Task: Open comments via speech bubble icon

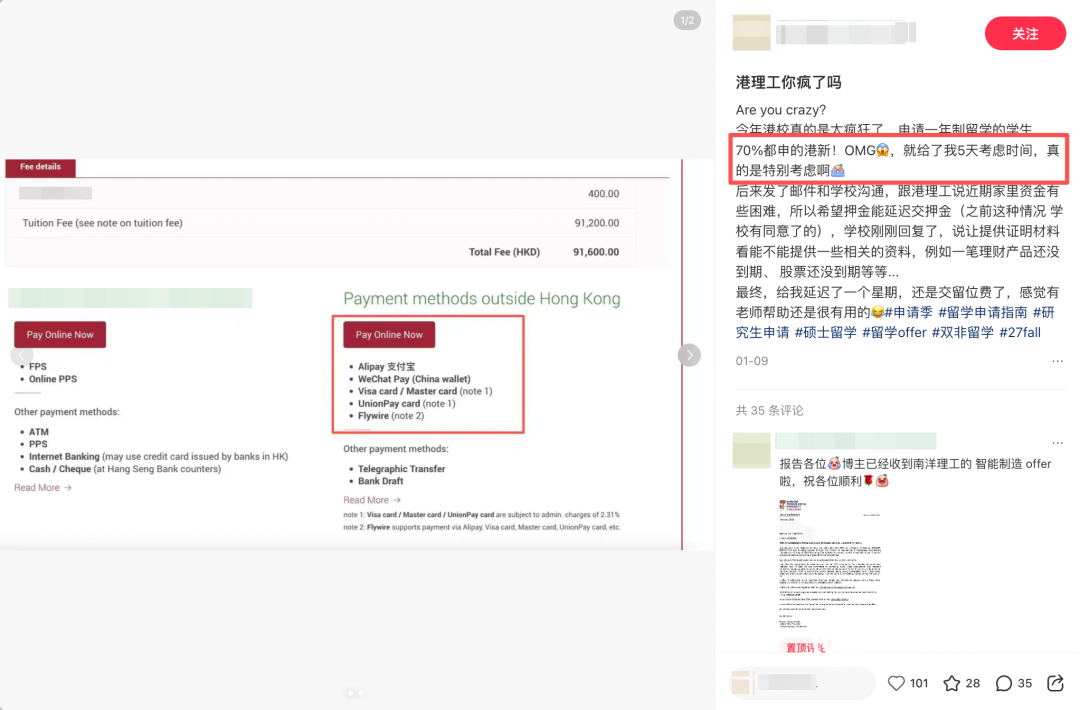Action: coord(1004,683)
